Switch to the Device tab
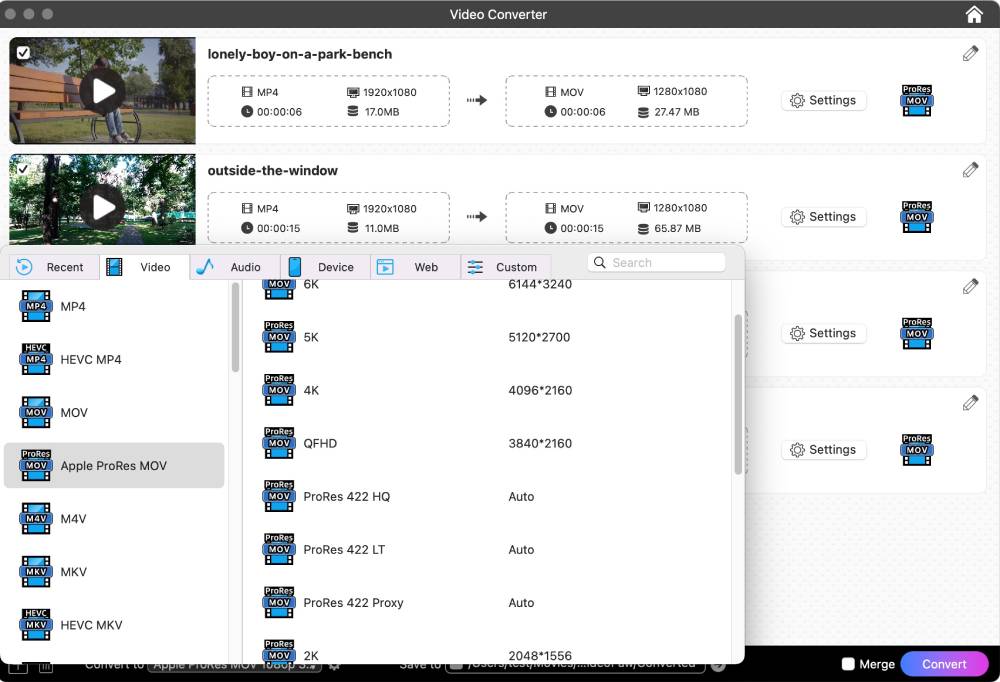 tap(326, 267)
